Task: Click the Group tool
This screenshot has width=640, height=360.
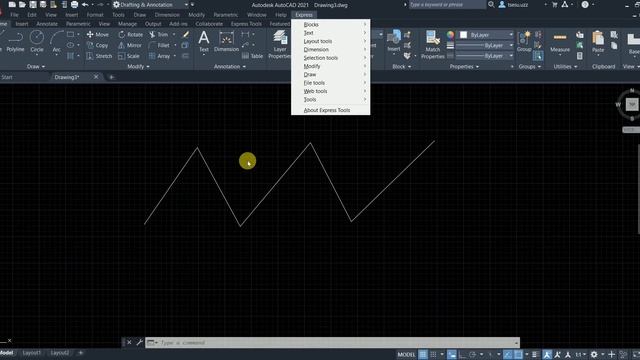Action: 524,42
